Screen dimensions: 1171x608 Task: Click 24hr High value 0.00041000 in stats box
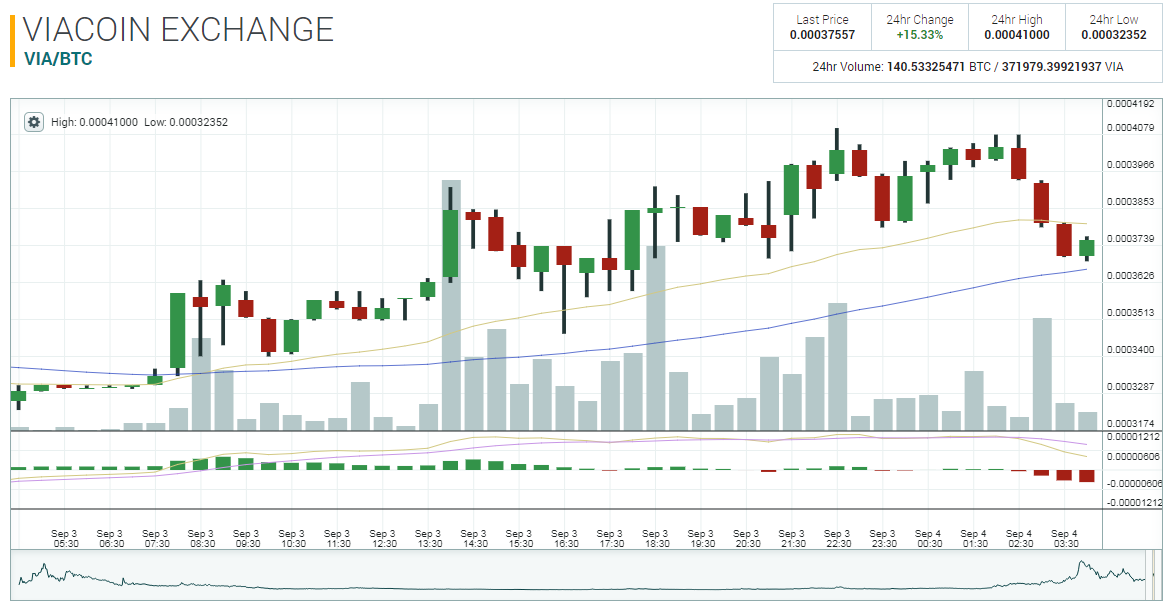point(1016,35)
